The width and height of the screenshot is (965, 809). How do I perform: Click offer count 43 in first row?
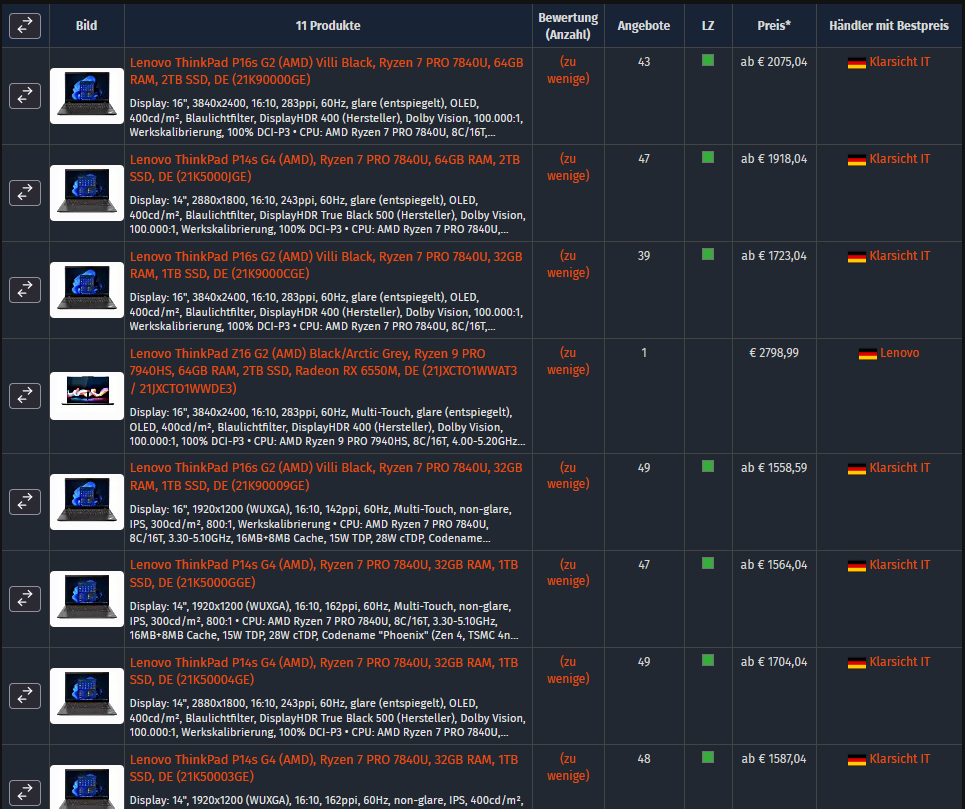coord(644,62)
